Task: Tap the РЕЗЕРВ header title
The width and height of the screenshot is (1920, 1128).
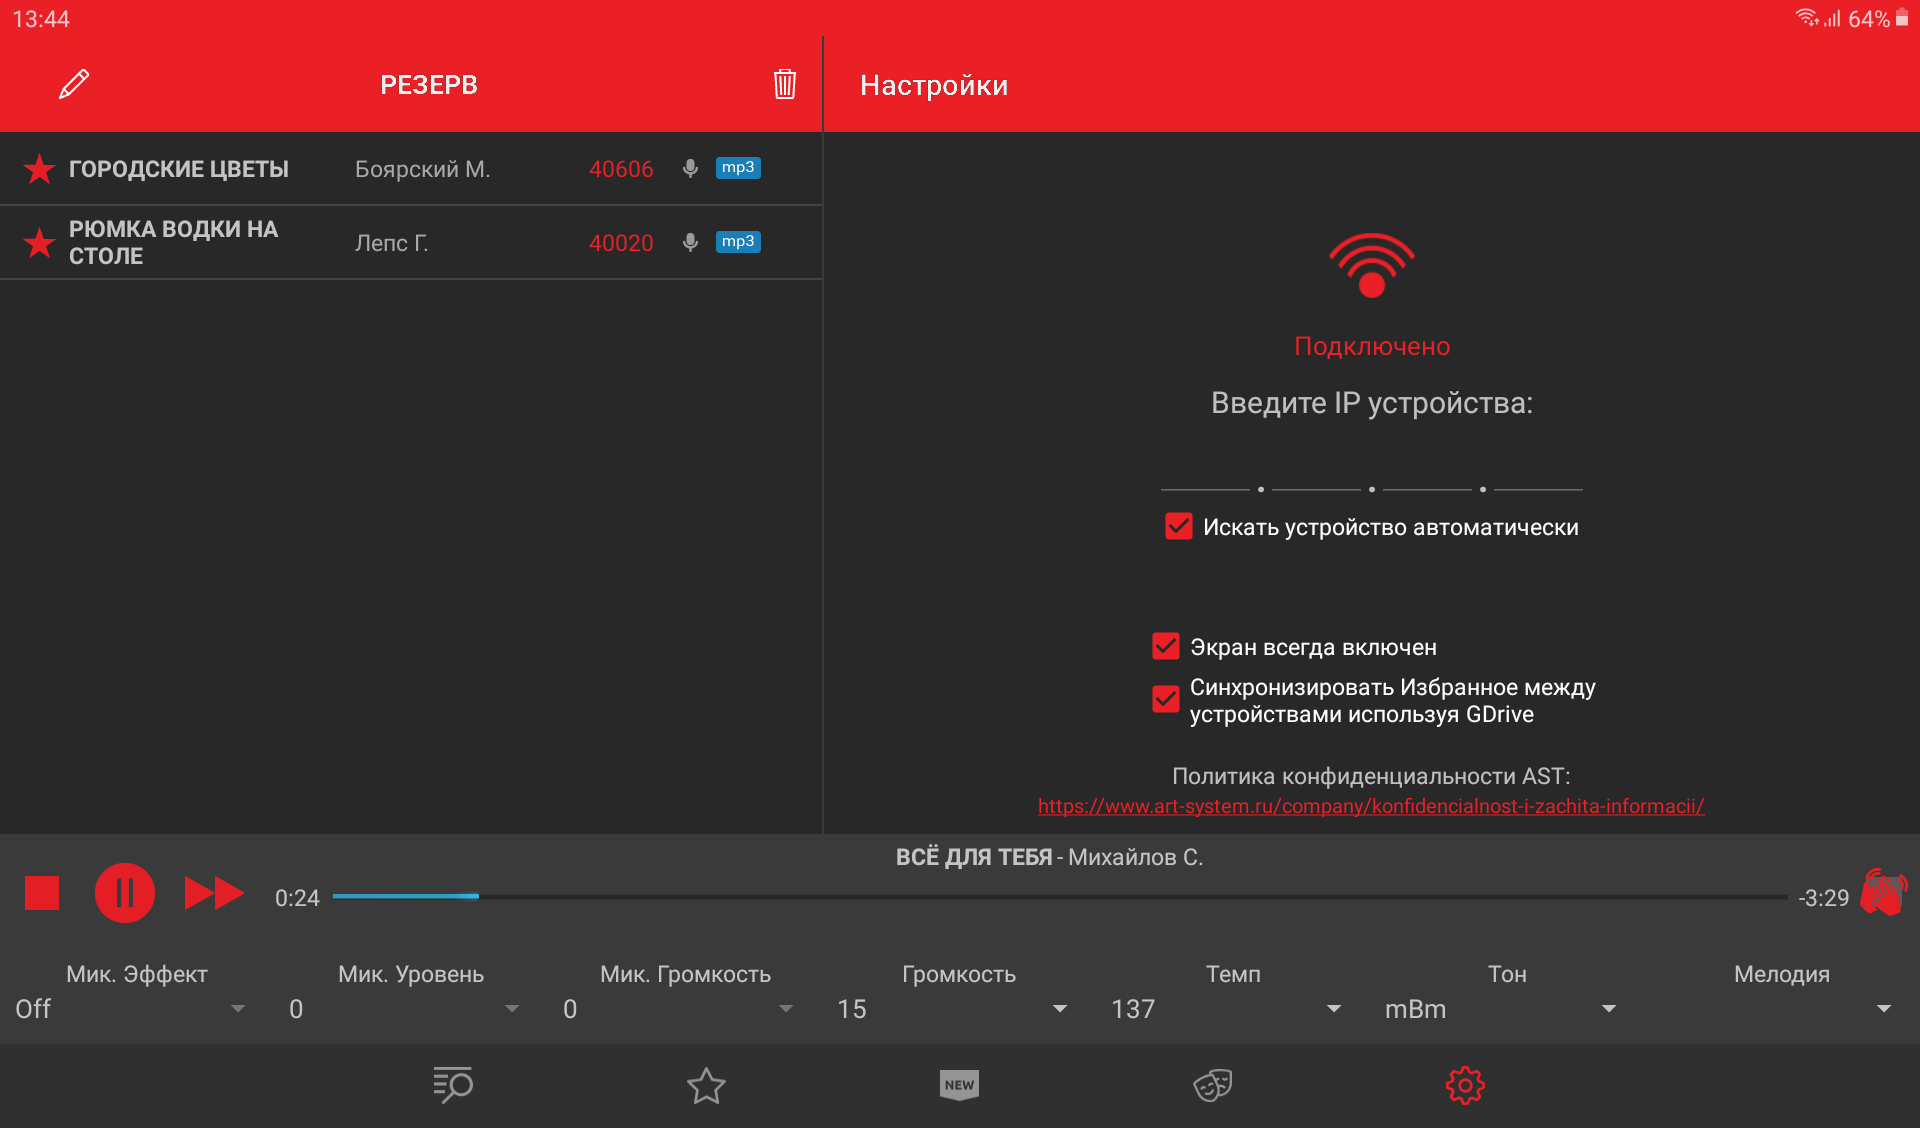Action: pyautogui.click(x=429, y=85)
